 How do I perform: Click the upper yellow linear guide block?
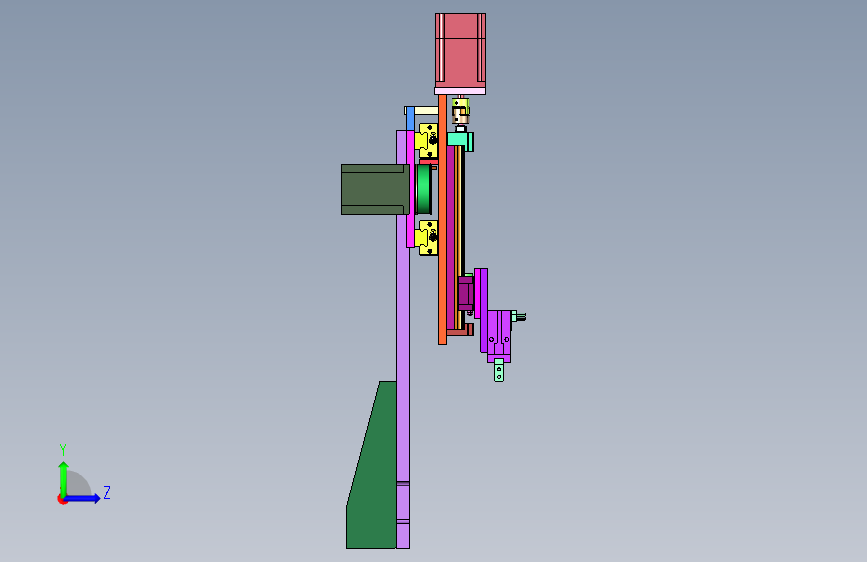pos(427,140)
